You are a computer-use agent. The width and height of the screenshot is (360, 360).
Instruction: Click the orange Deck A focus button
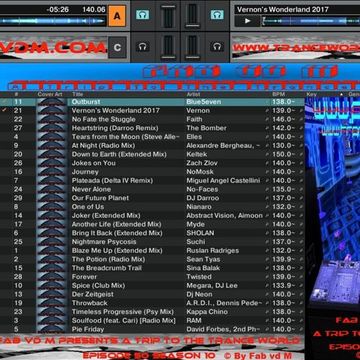click(117, 16)
